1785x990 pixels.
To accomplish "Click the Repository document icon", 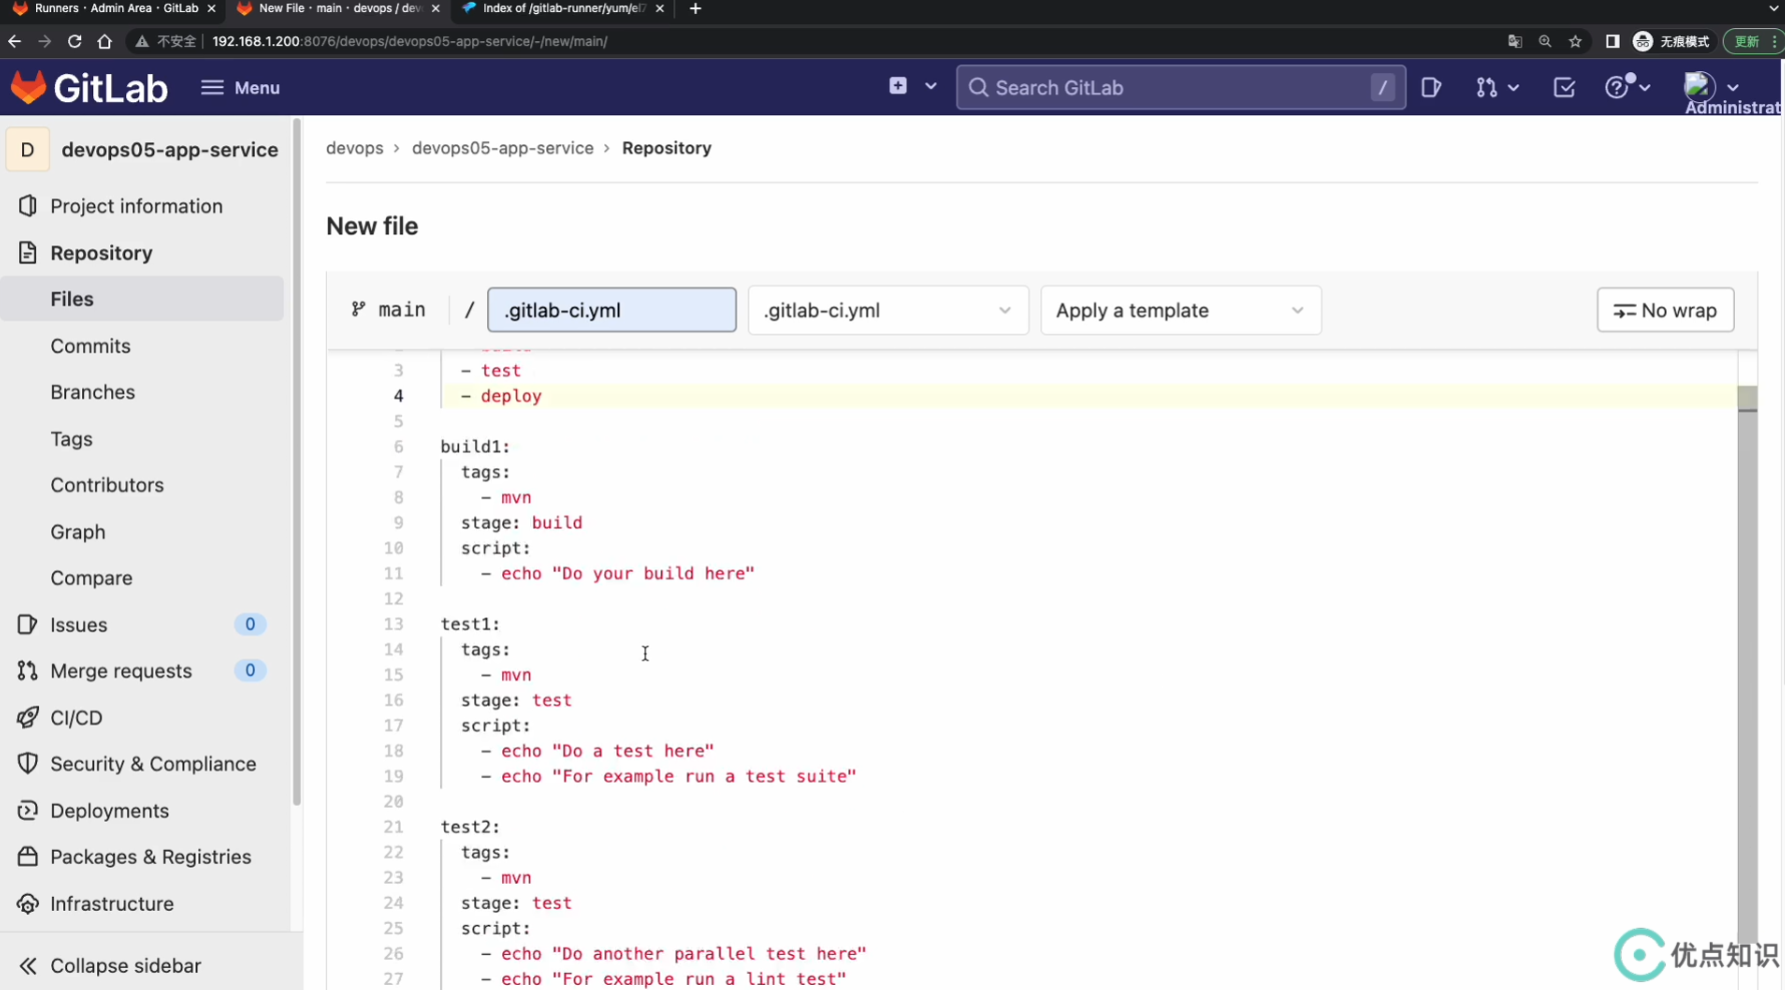I will click(x=28, y=253).
